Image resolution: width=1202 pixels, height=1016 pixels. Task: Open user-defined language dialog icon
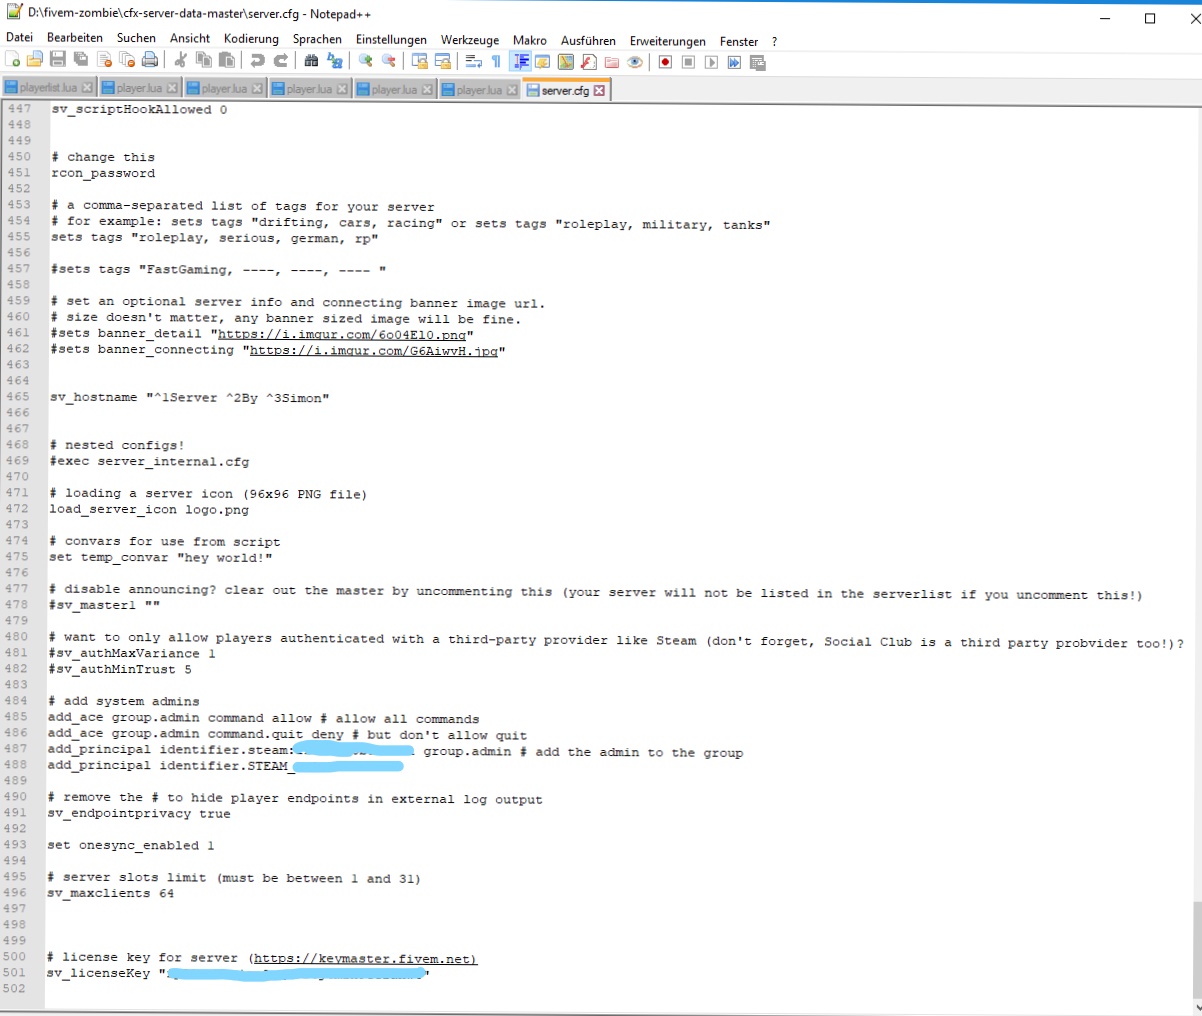click(x=542, y=61)
